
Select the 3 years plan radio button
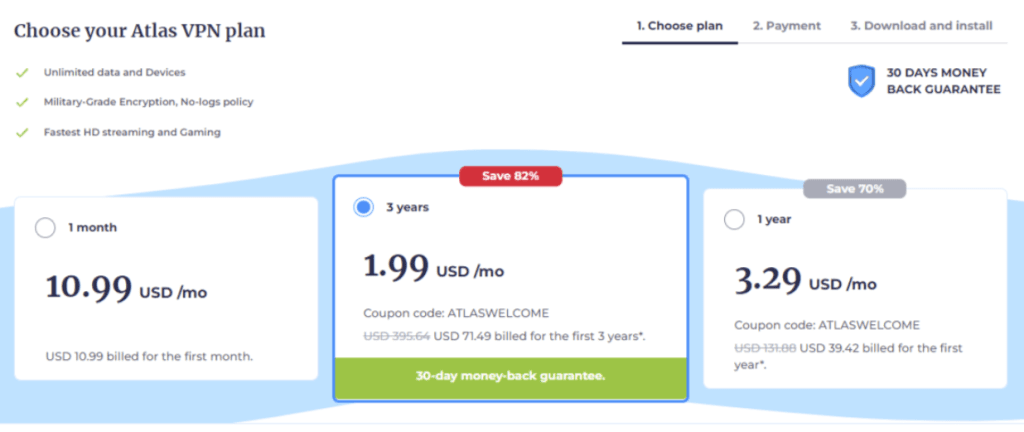(363, 208)
